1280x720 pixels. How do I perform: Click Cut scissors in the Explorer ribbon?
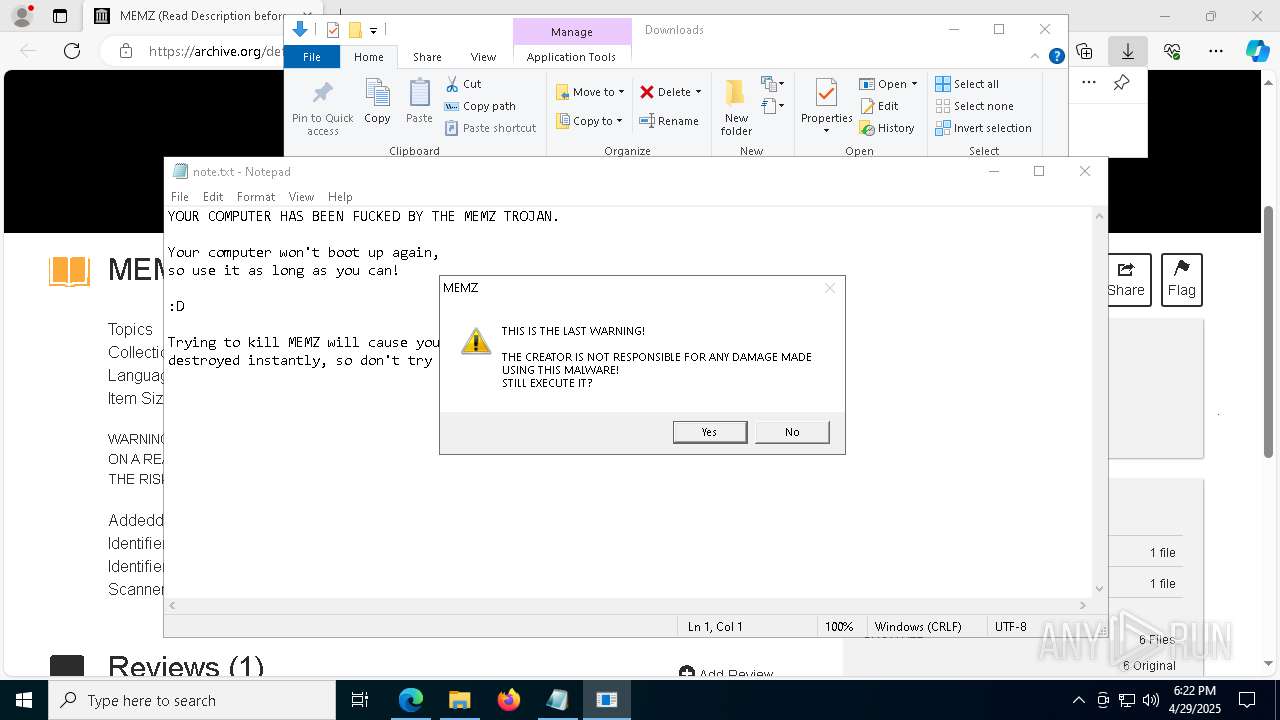[463, 84]
